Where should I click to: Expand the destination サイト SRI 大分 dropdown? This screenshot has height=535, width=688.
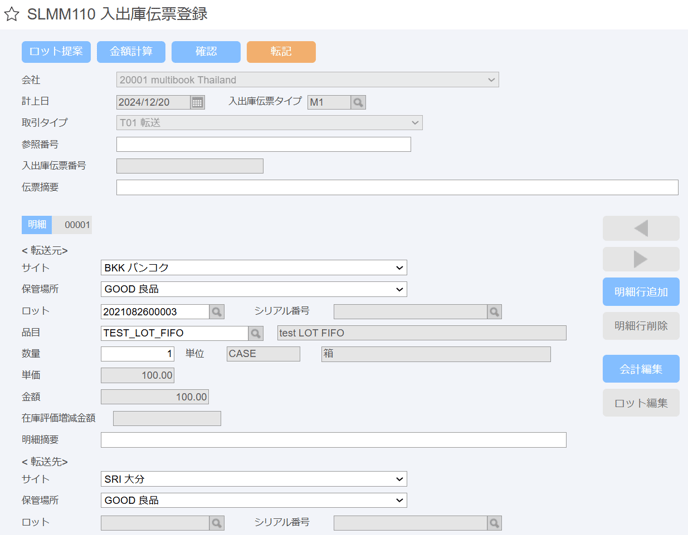point(254,479)
